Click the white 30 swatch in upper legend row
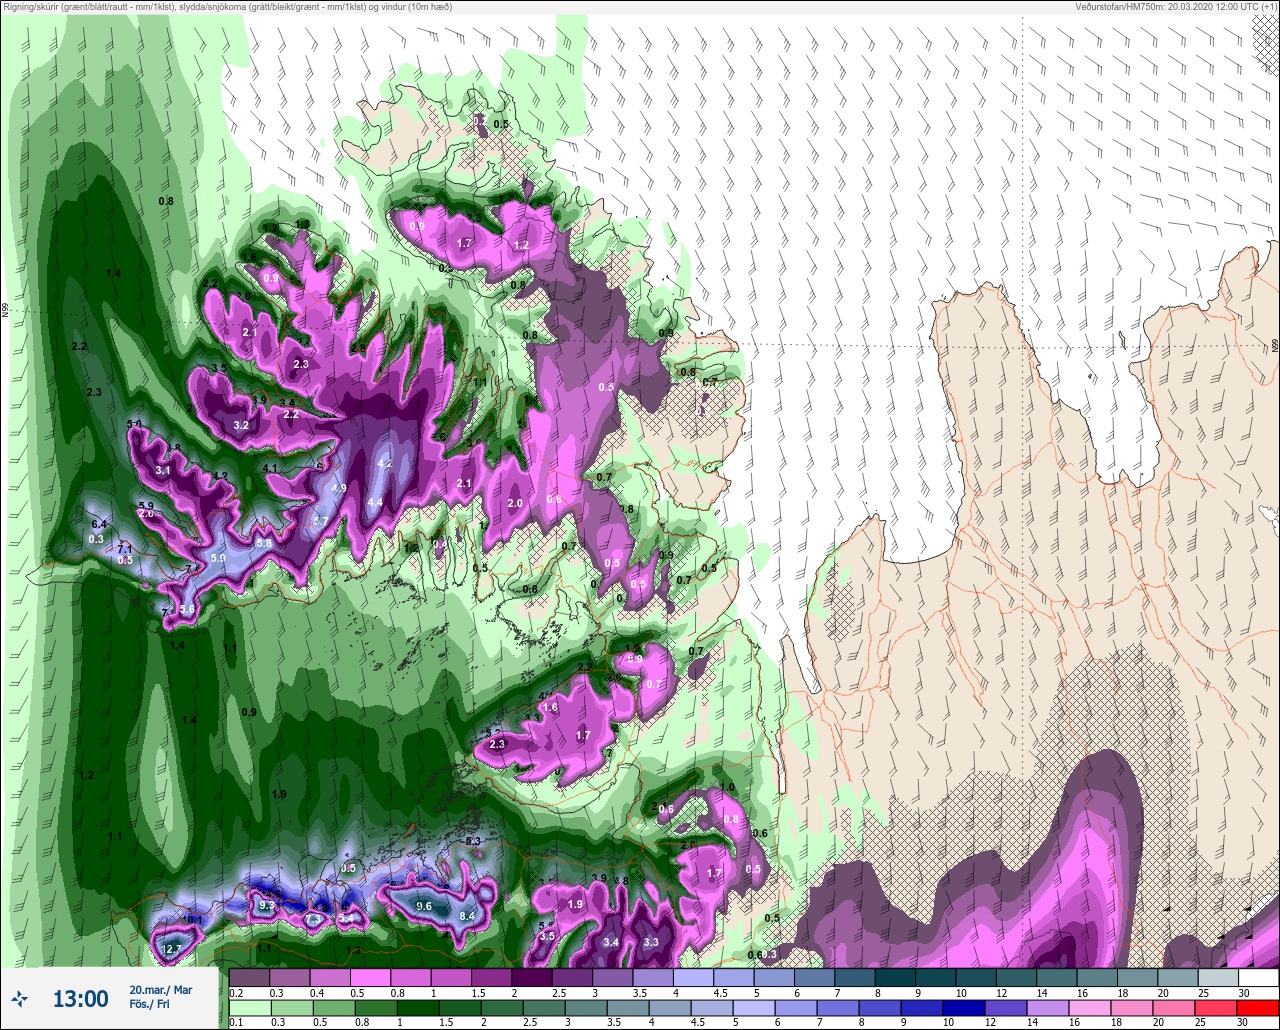The height and width of the screenshot is (1030, 1280). [1258, 977]
